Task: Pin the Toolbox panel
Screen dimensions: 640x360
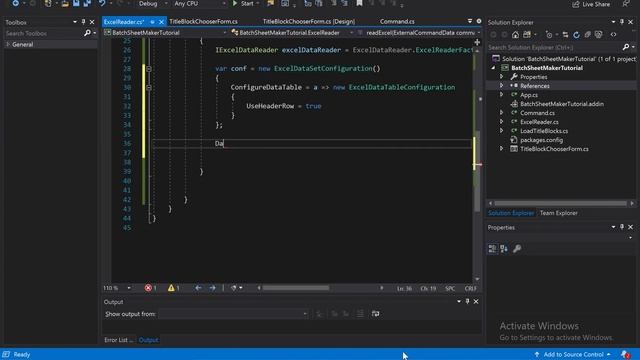Action: coord(83,22)
